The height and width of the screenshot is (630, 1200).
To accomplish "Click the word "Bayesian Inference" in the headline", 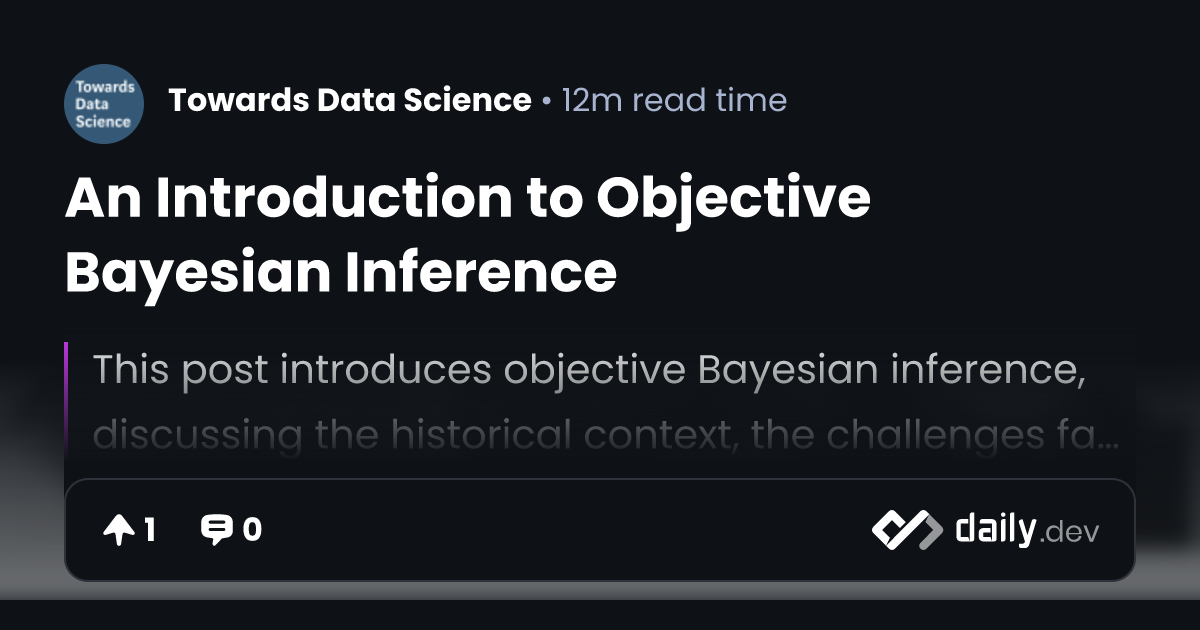I will click(x=341, y=272).
